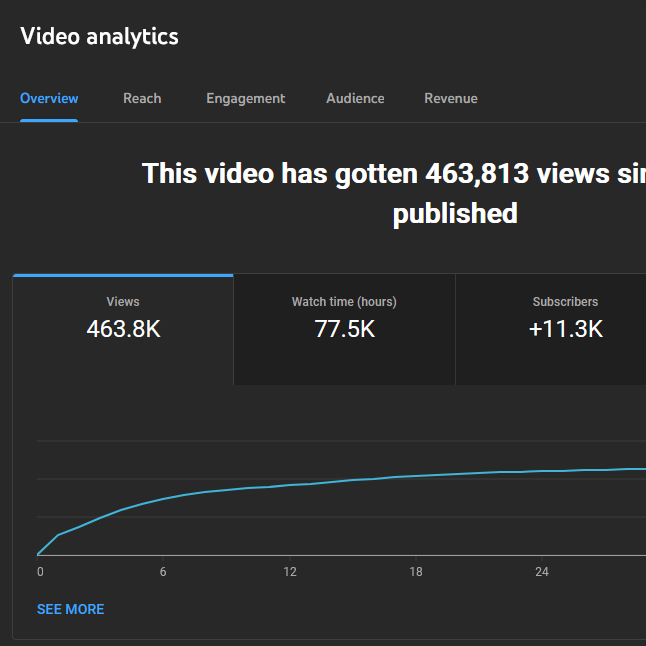Click the 463.8K views value
Screen dimensions: 646x646
click(123, 329)
